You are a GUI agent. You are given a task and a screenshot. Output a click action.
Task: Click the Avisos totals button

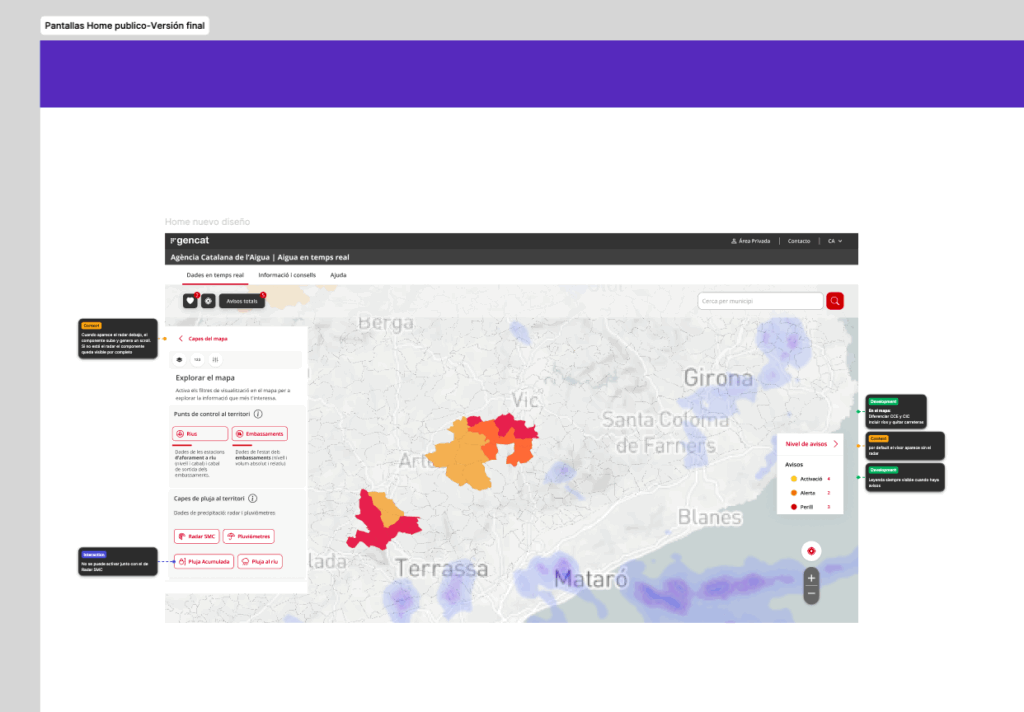[242, 301]
